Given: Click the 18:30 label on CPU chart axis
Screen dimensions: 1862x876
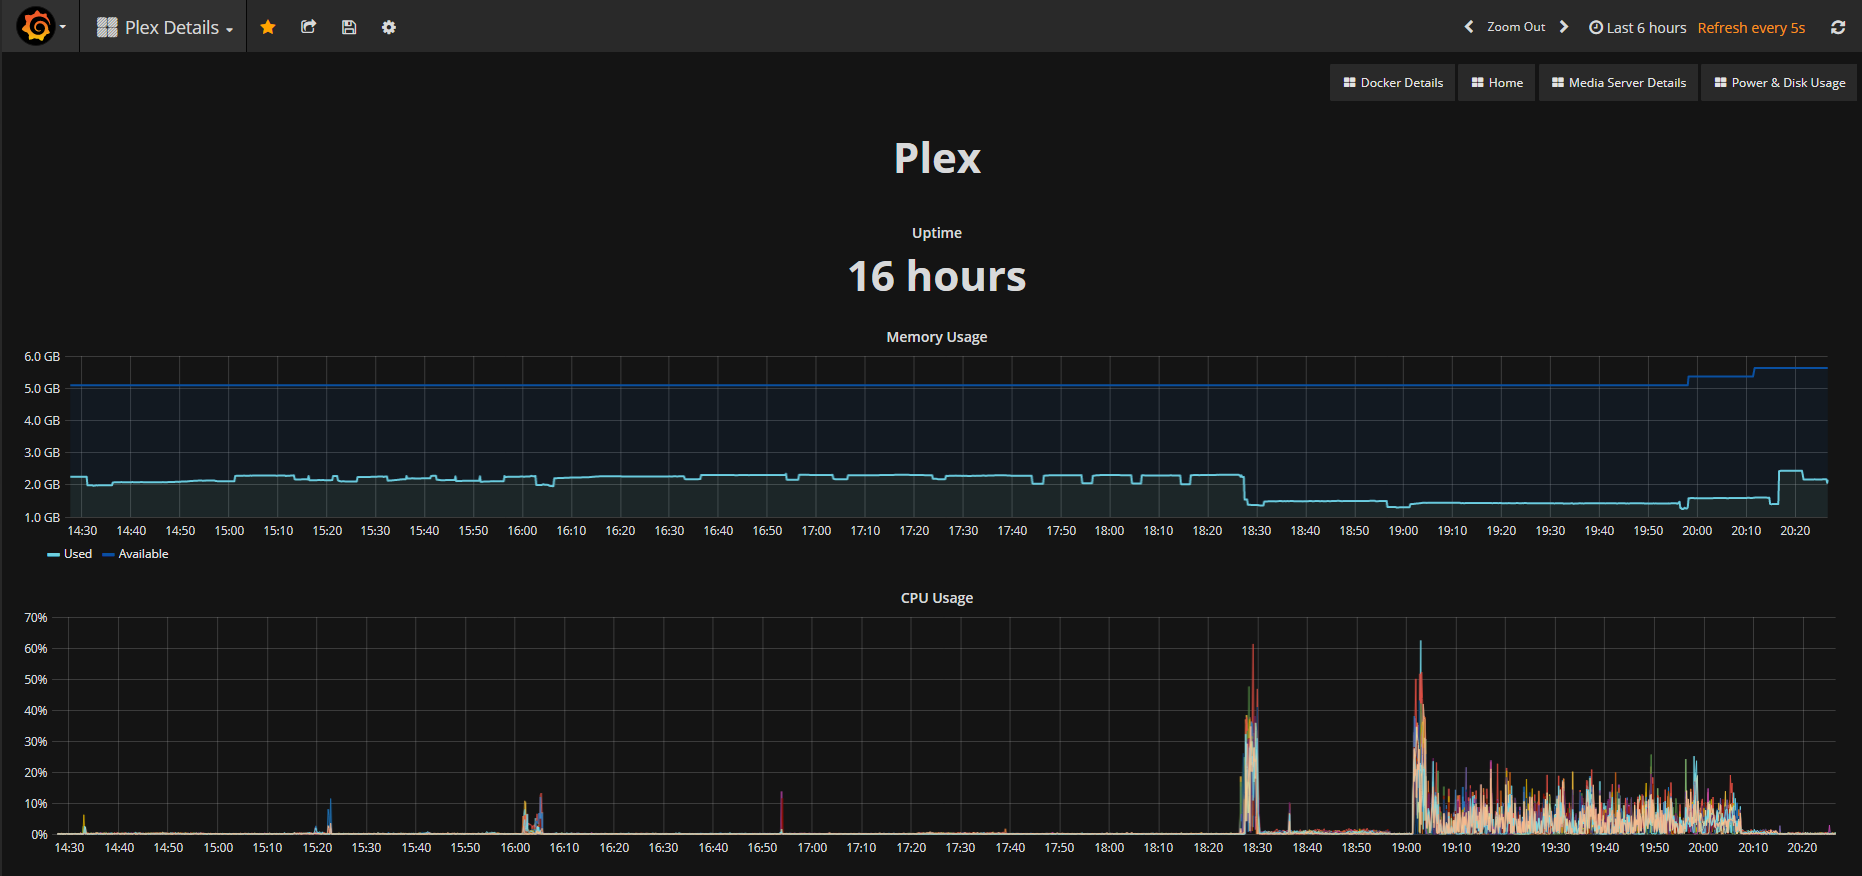Looking at the screenshot, I should 1257,848.
